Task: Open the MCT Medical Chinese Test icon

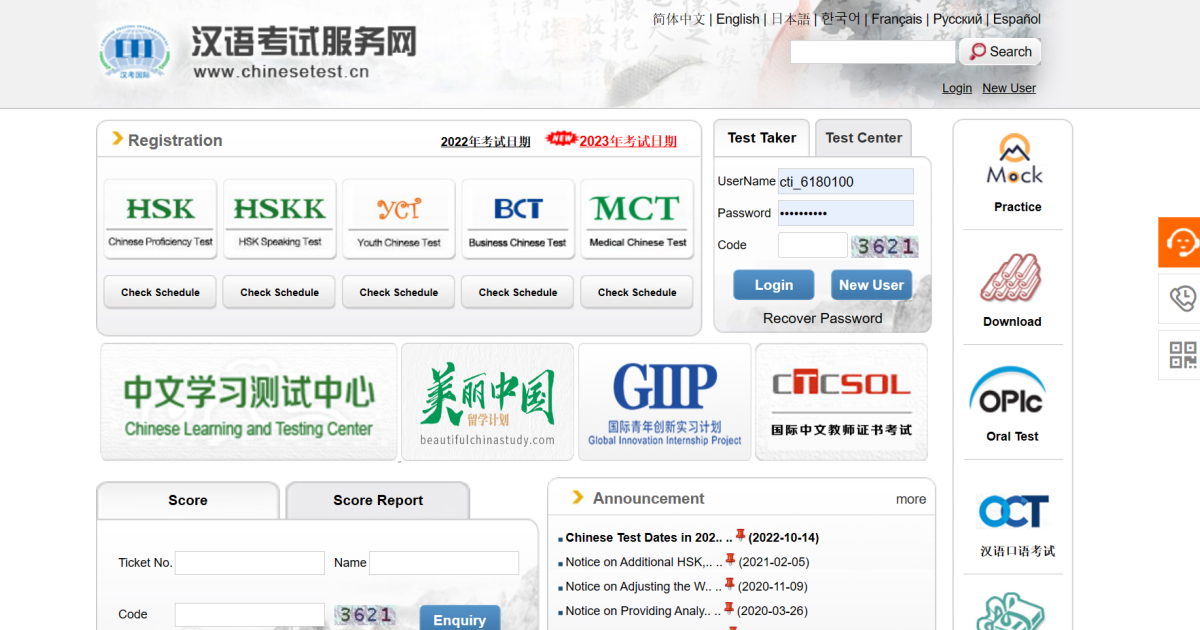Action: point(637,219)
